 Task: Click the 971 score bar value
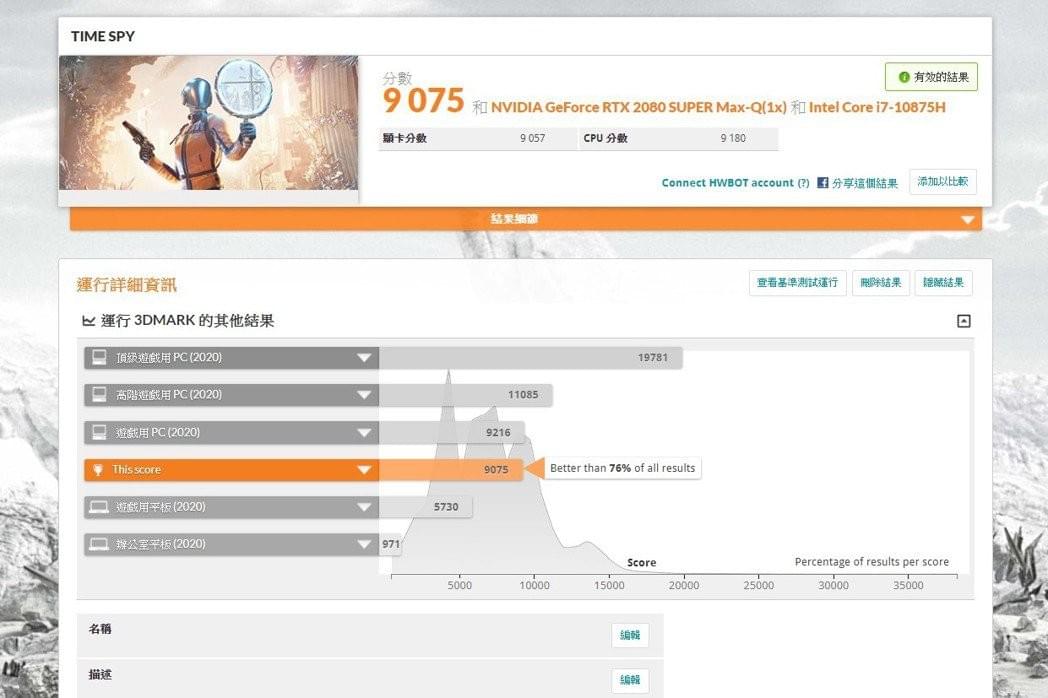(x=391, y=544)
